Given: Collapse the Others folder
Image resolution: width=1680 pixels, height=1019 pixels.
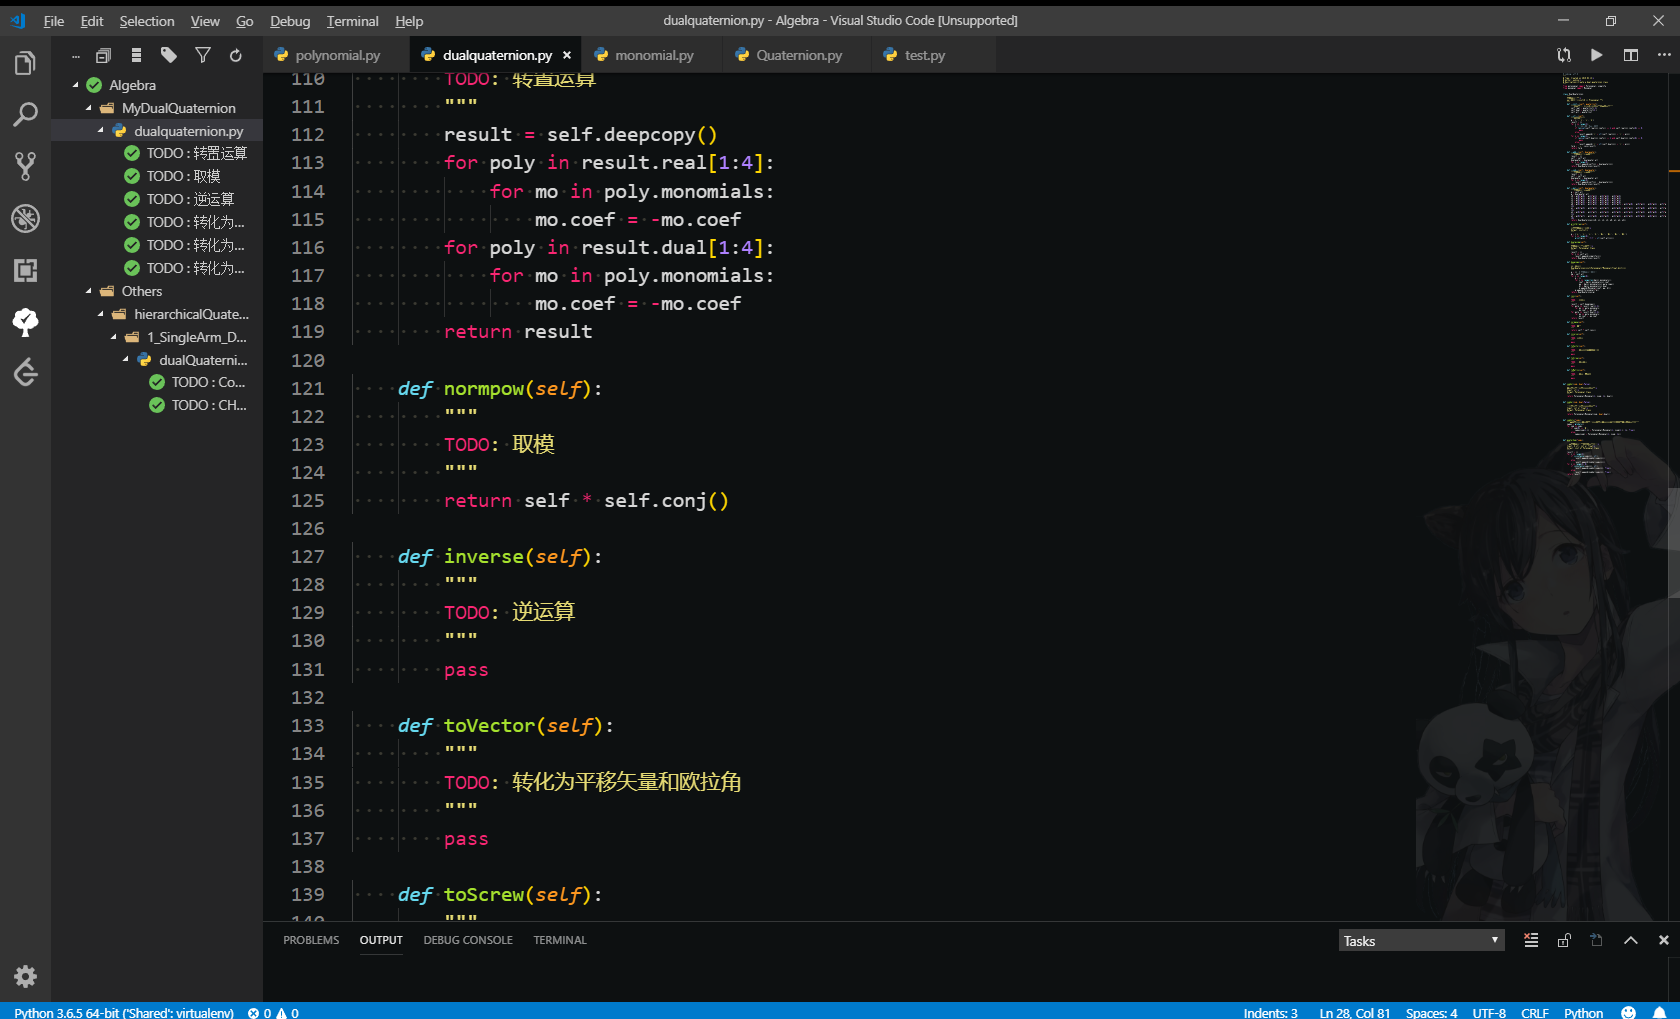Looking at the screenshot, I should (x=88, y=291).
